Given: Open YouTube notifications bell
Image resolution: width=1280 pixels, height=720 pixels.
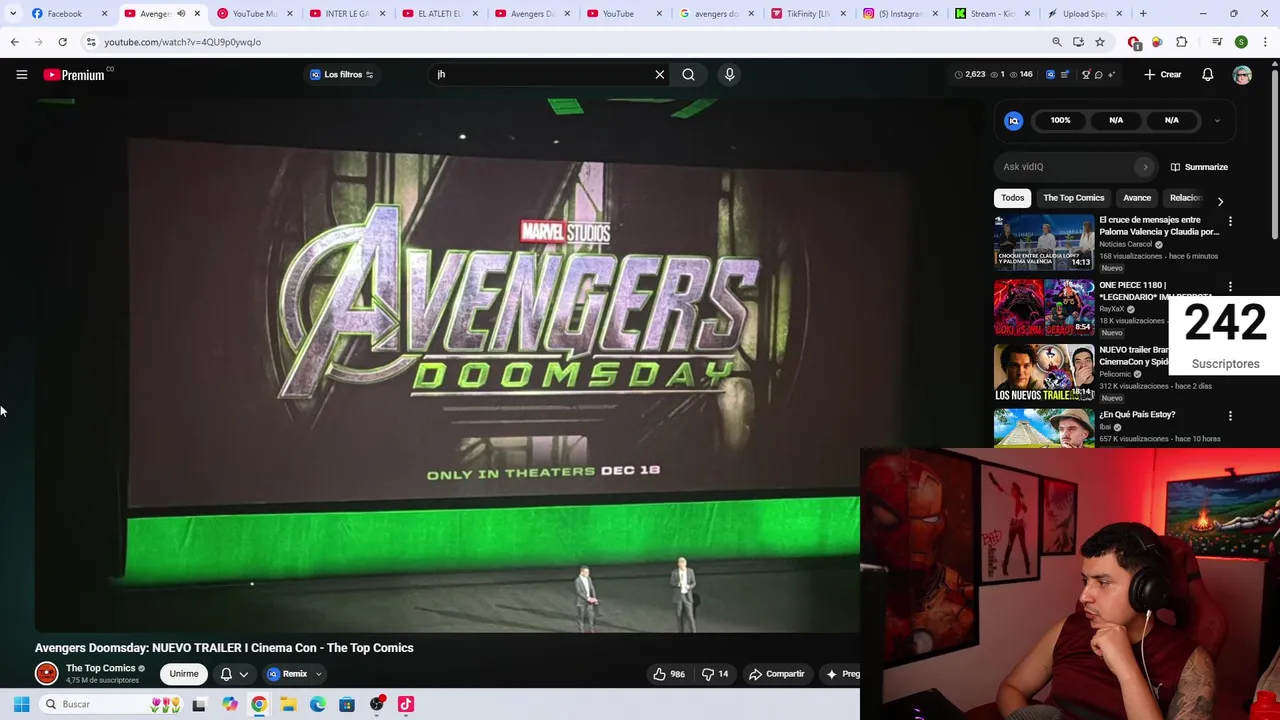Looking at the screenshot, I should point(1208,75).
